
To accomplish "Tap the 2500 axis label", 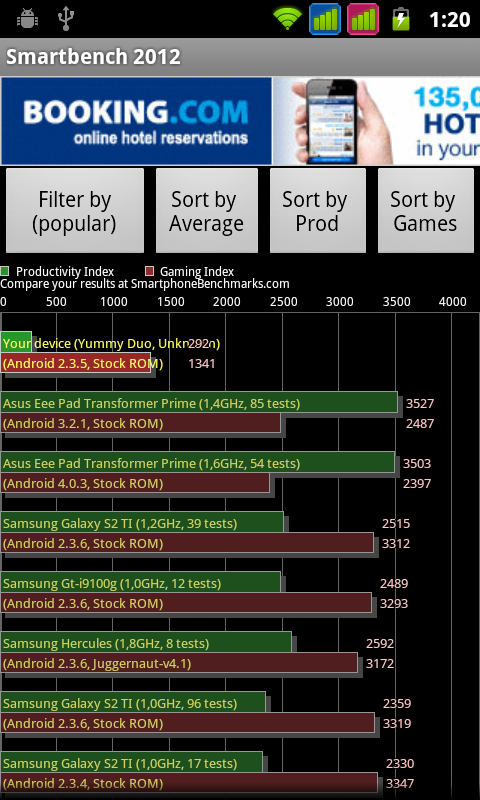I will tap(284, 302).
